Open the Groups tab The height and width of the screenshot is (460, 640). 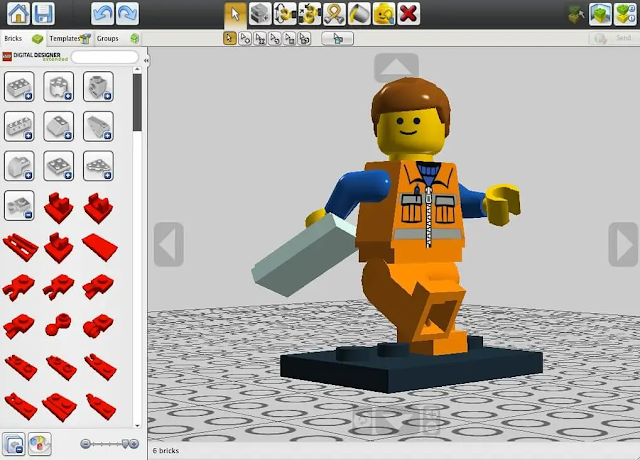point(118,39)
